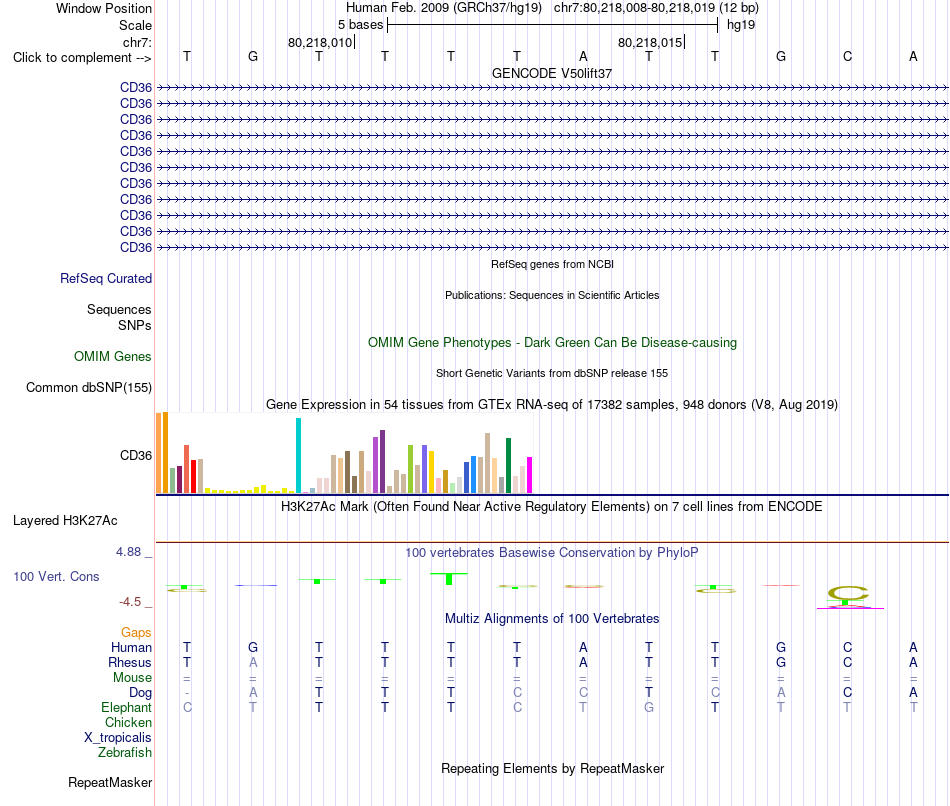
Task: Click the PhyloP Basewise Conservation title
Action: click(552, 553)
